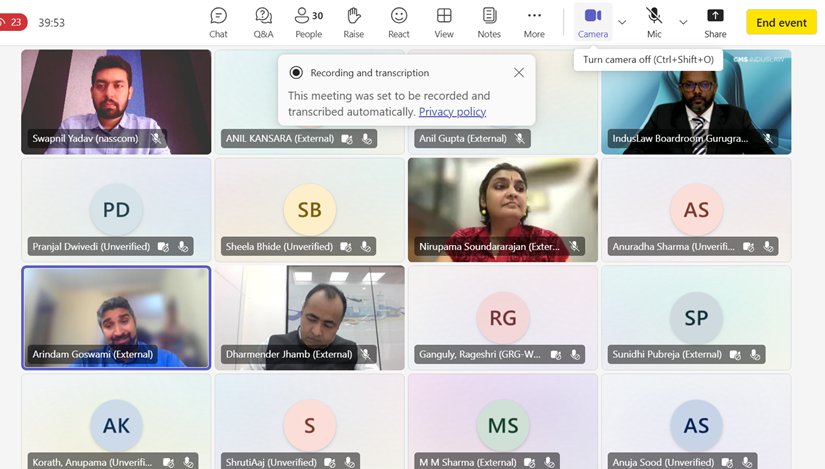Click muted mic icon on Swapnil Yadav
This screenshot has height=469, width=825.
pos(156,138)
